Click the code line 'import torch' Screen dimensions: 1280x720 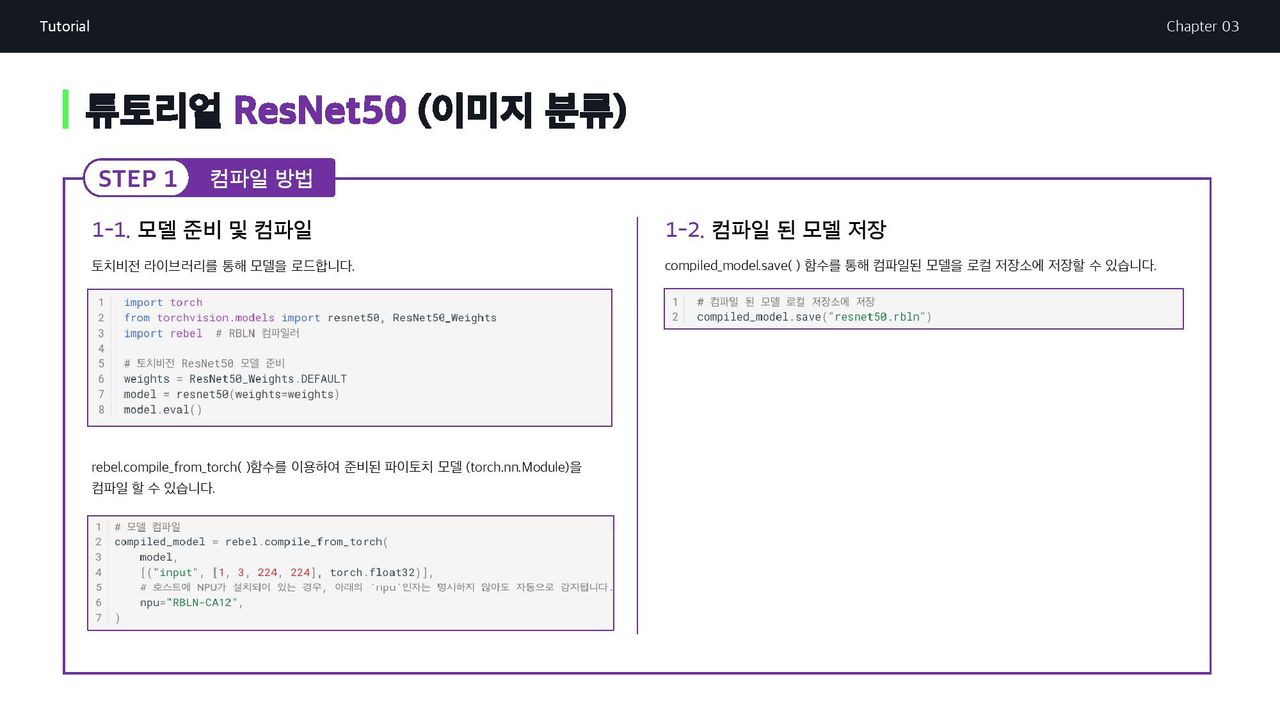pyautogui.click(x=163, y=303)
